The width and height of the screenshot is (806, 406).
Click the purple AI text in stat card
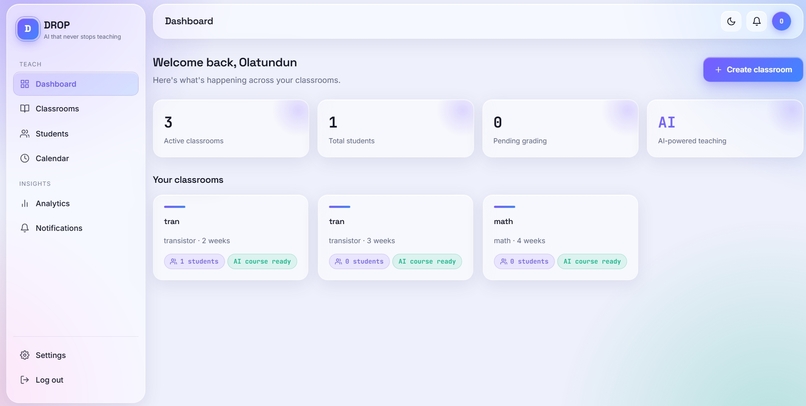tap(667, 122)
